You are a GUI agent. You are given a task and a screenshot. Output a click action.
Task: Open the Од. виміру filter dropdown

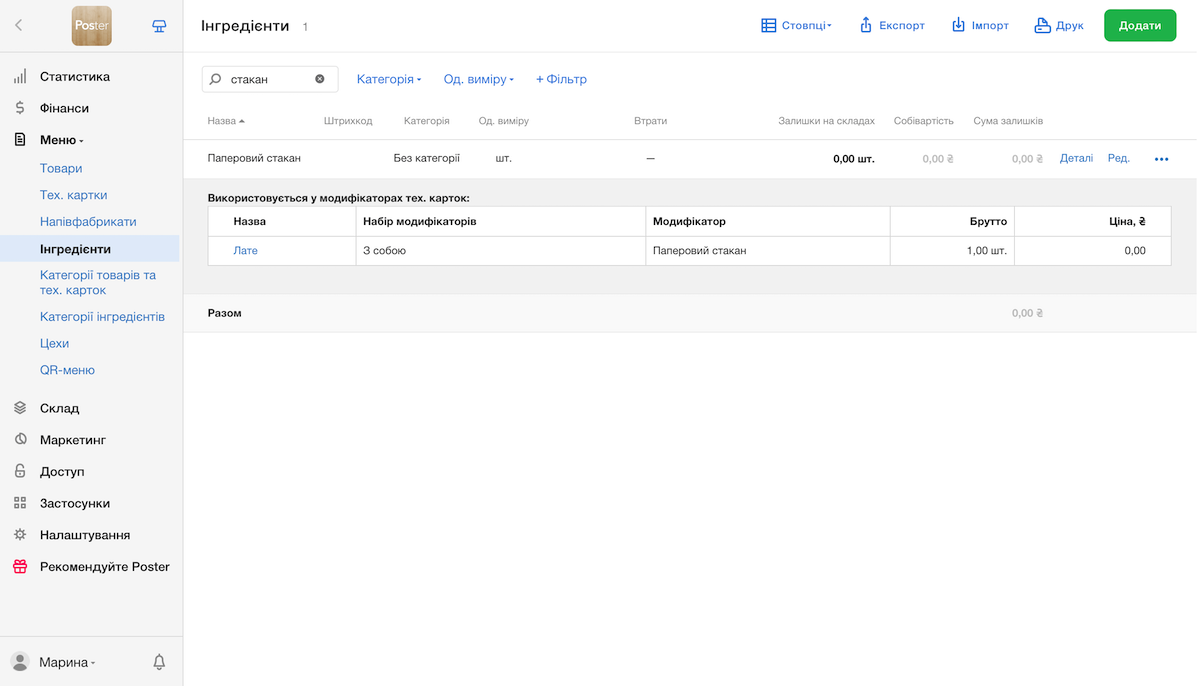478,79
